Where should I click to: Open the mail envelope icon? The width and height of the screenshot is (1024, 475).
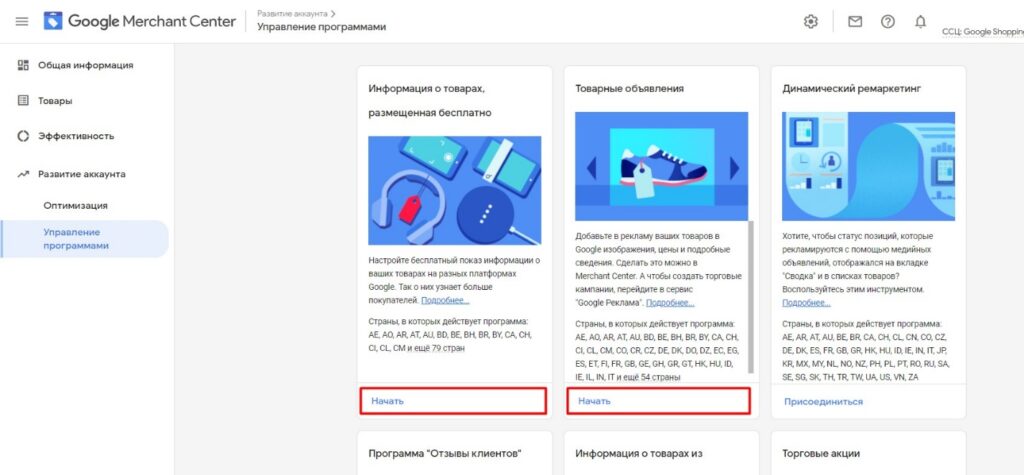[x=855, y=22]
